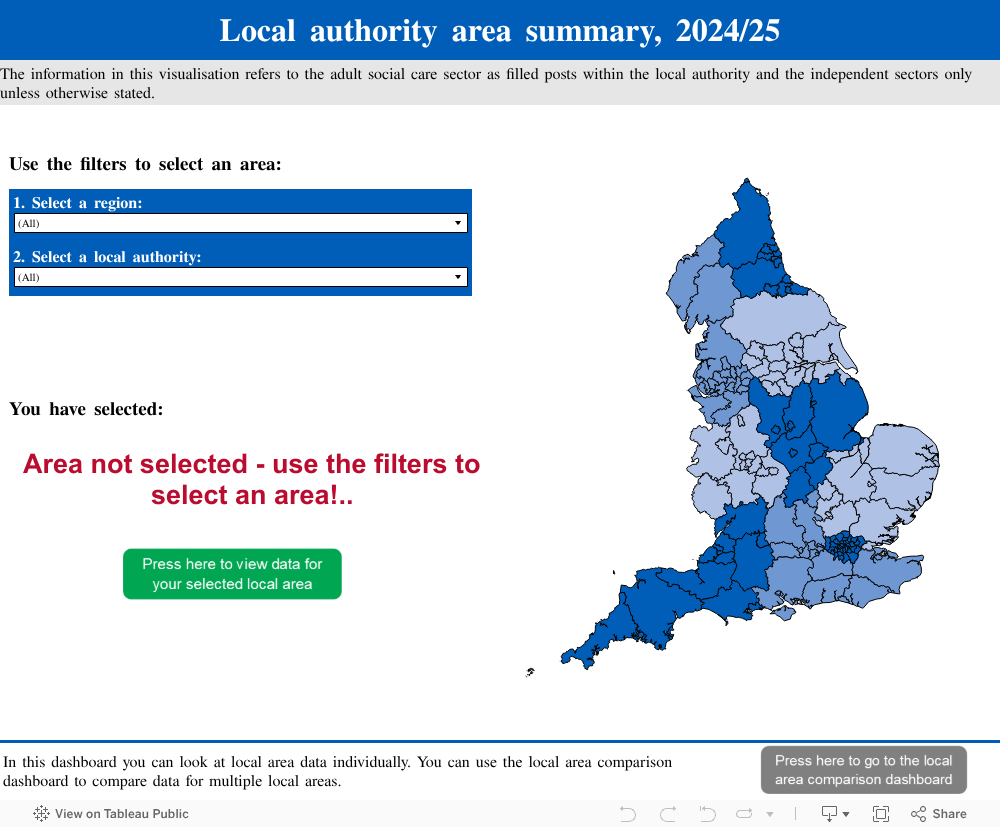Click the green view data for selected area button

point(232,574)
